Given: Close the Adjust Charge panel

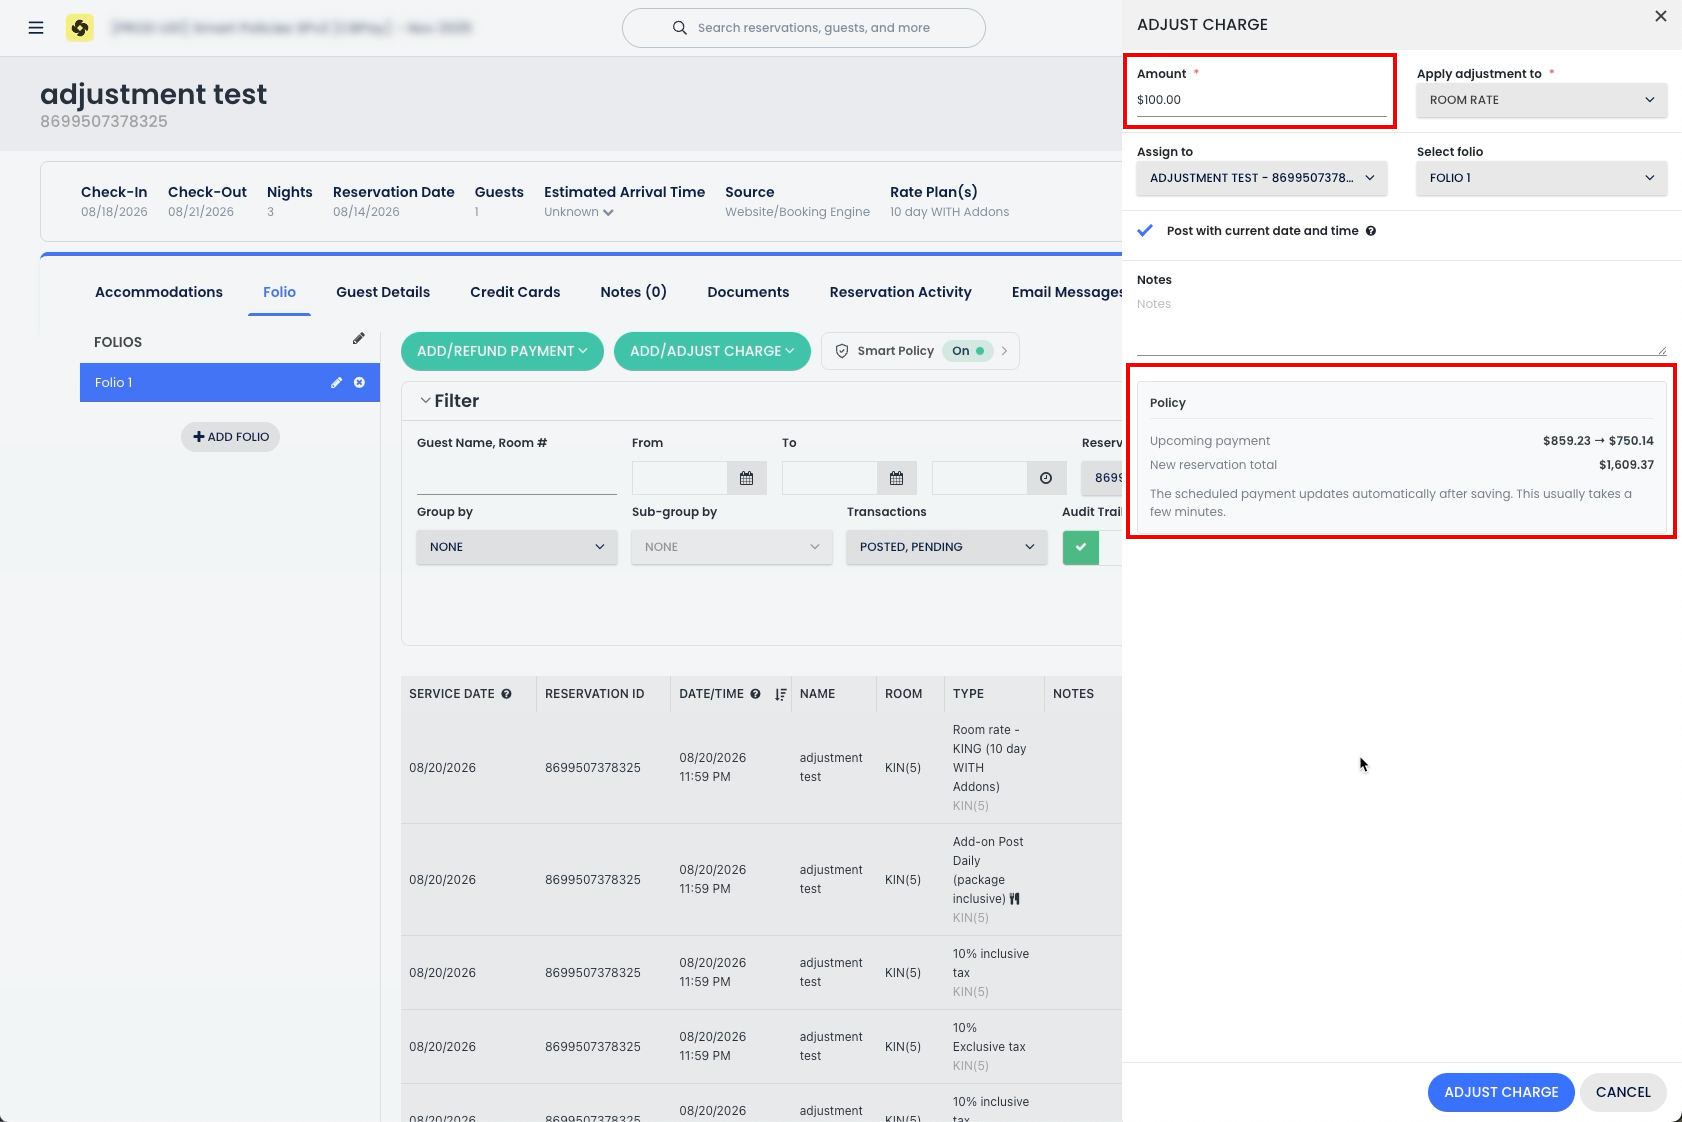Looking at the screenshot, I should coord(1661,16).
